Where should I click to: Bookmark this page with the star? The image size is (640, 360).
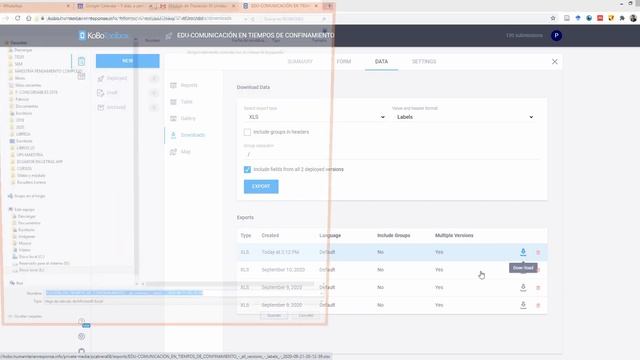(553, 18)
